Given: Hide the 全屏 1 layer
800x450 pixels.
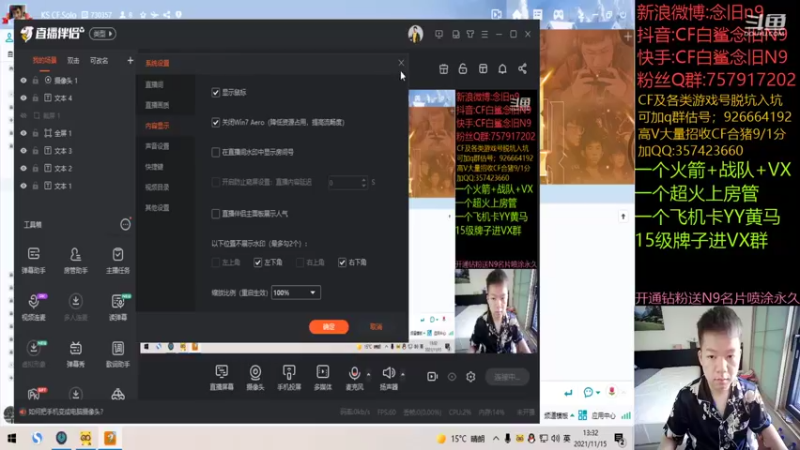Looking at the screenshot, I should (23, 133).
